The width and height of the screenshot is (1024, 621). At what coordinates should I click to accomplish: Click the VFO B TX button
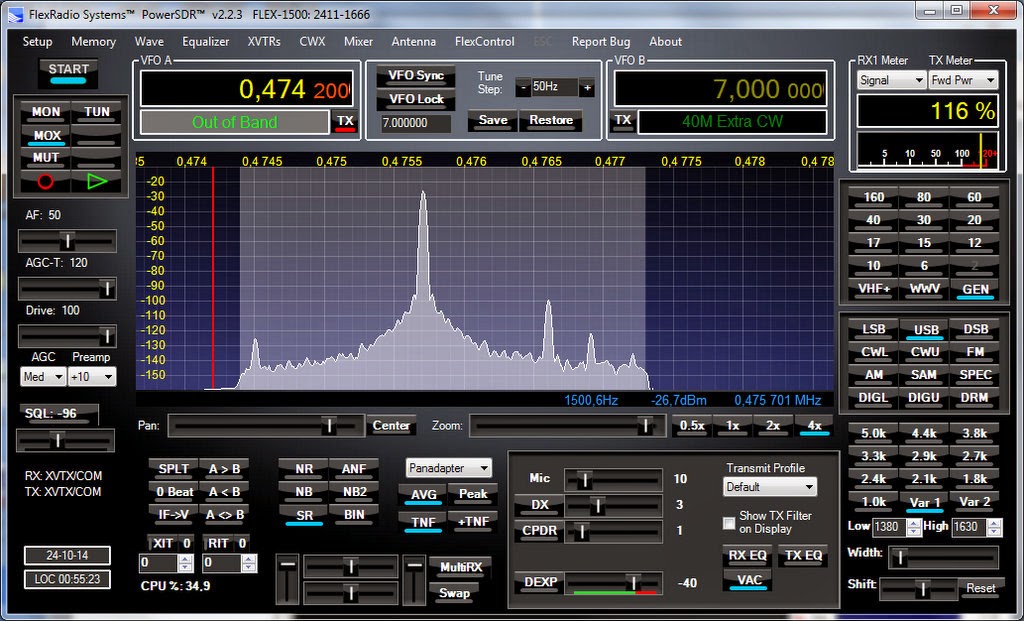622,120
